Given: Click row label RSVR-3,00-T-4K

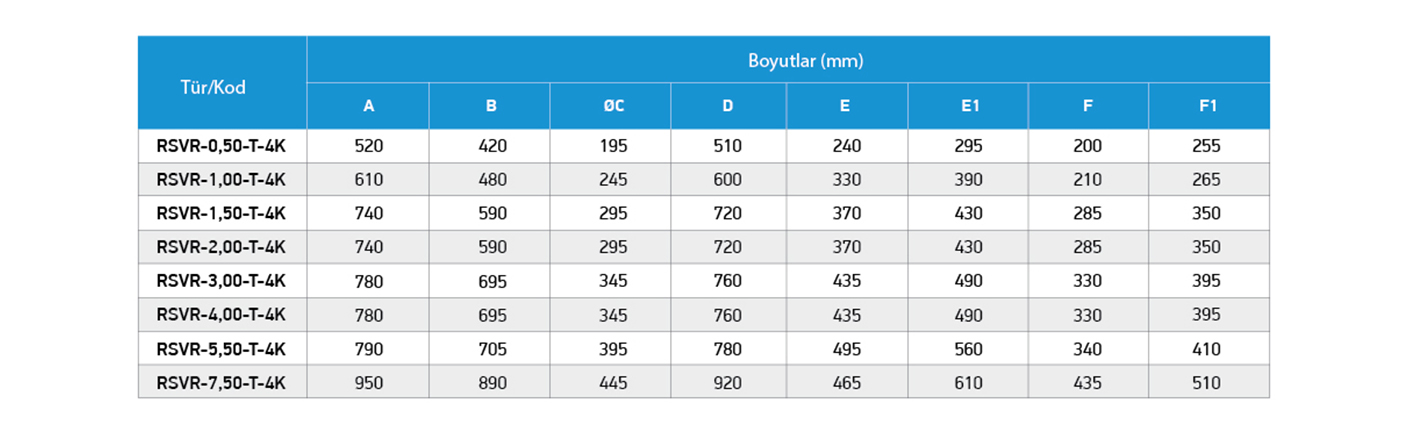Looking at the screenshot, I should [x=222, y=281].
